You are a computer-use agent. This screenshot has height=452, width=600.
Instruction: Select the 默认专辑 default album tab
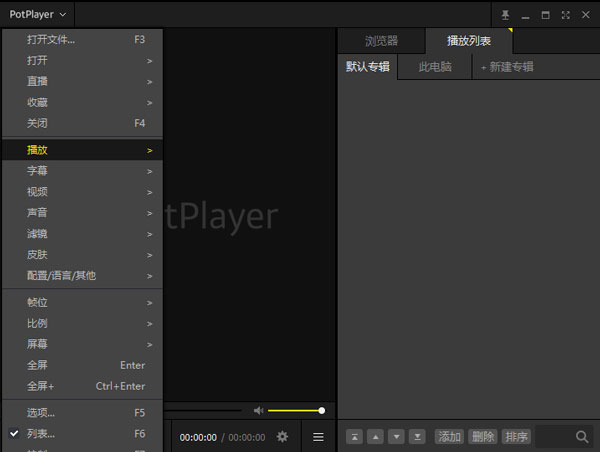coord(368,67)
